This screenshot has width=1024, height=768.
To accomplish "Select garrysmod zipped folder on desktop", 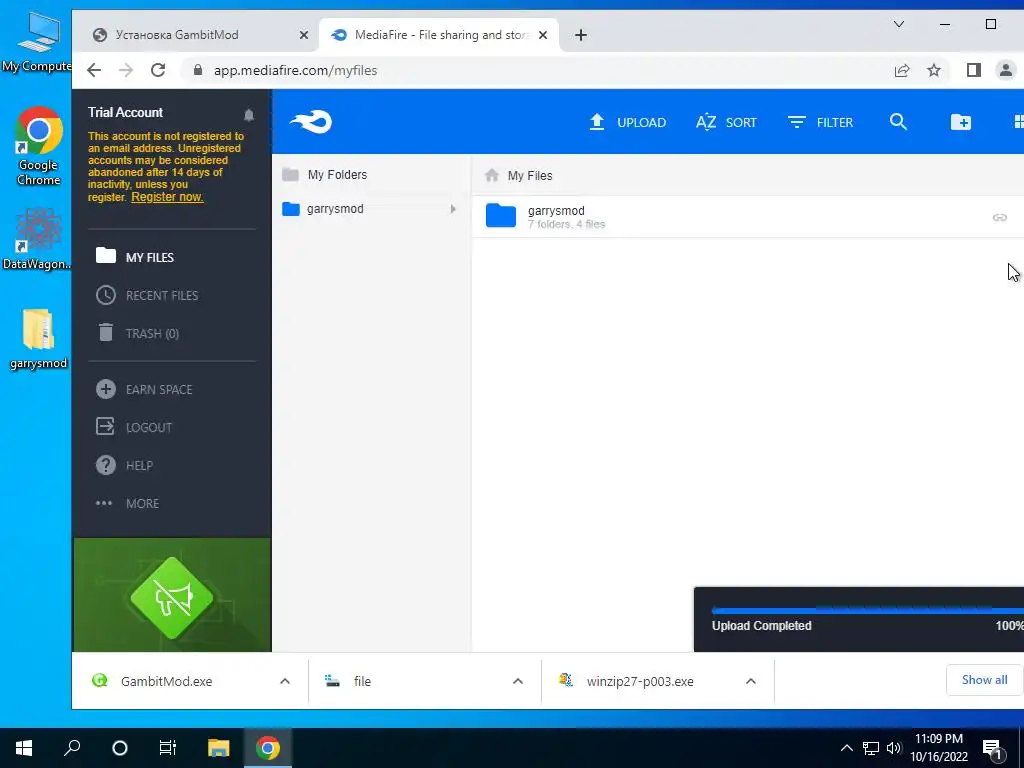I will click(38, 339).
